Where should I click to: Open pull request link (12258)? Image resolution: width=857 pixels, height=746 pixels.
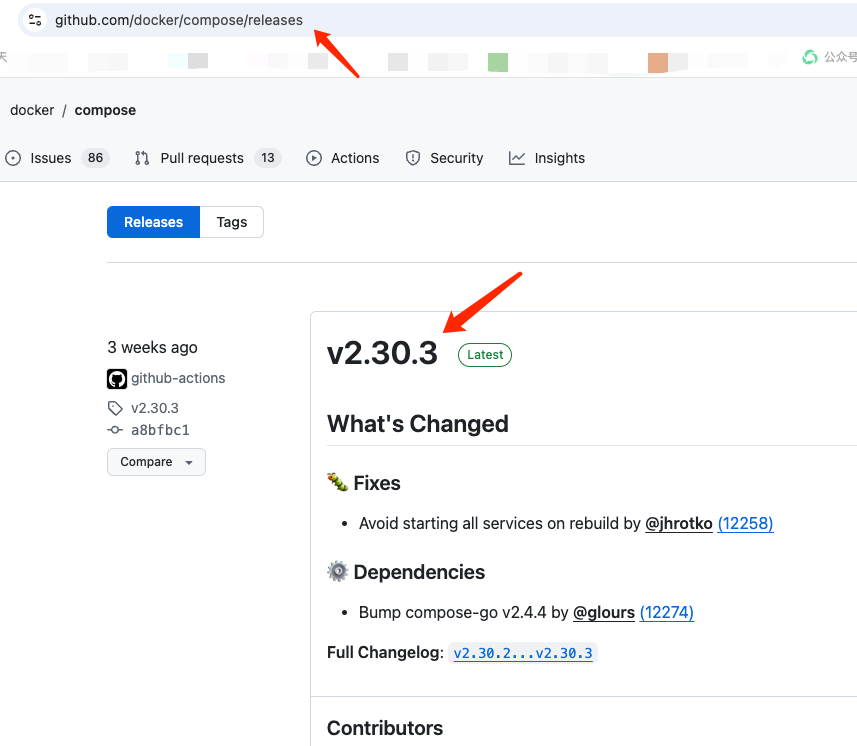point(746,524)
